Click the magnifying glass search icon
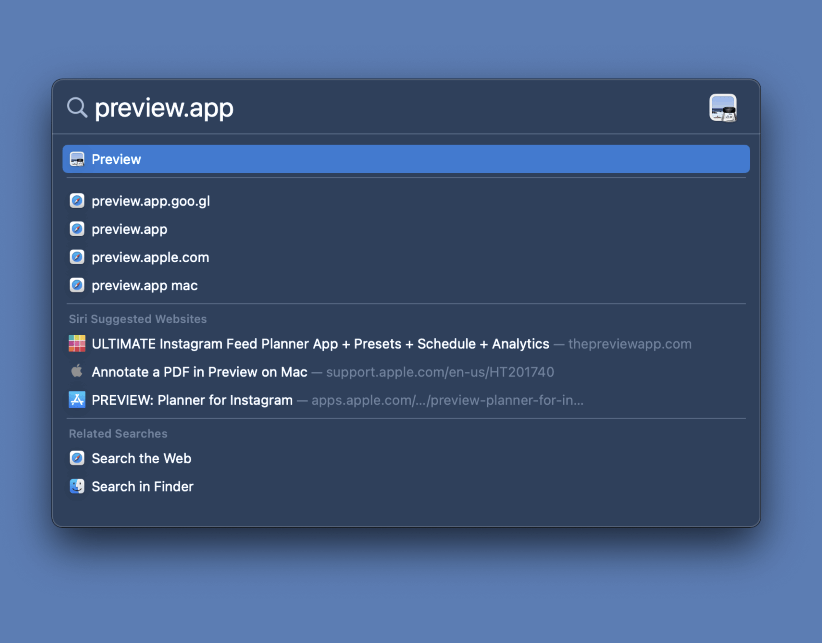 tap(77, 107)
